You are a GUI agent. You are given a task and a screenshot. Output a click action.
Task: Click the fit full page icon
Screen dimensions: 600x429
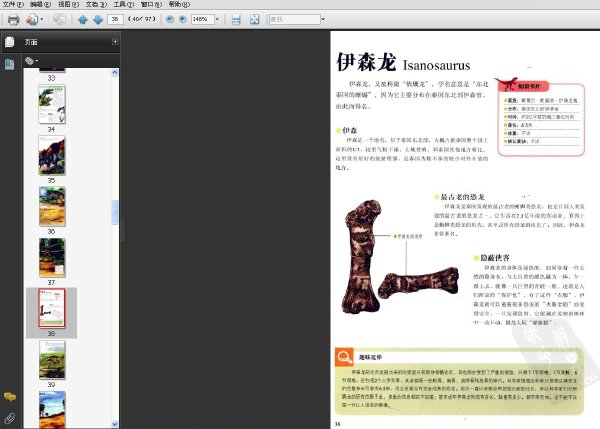[254, 20]
